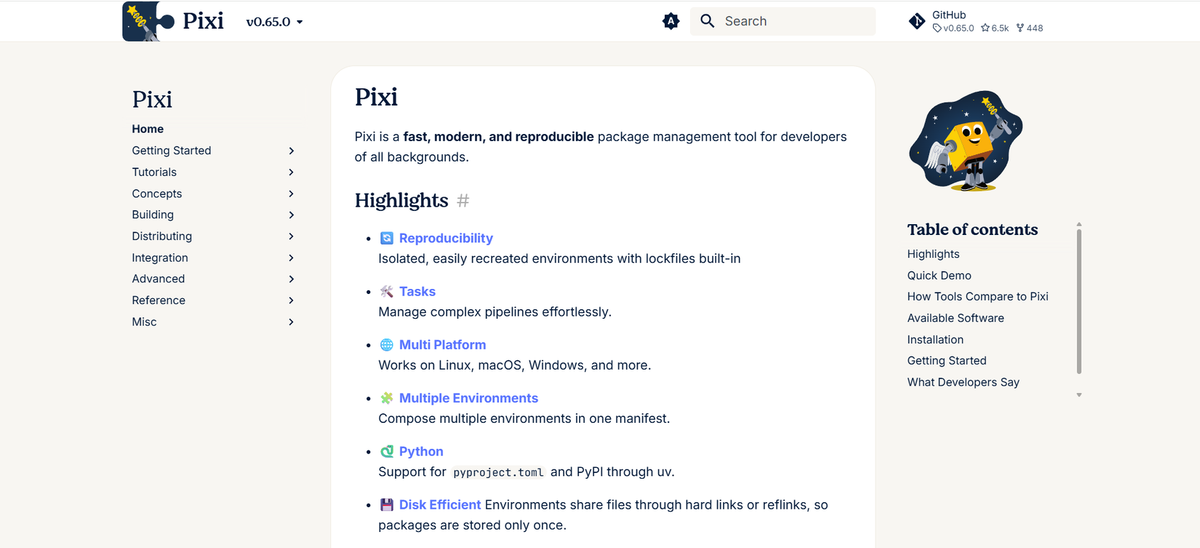This screenshot has height=548, width=1200.
Task: Click the Pixi logo icon in header
Action: [148, 21]
